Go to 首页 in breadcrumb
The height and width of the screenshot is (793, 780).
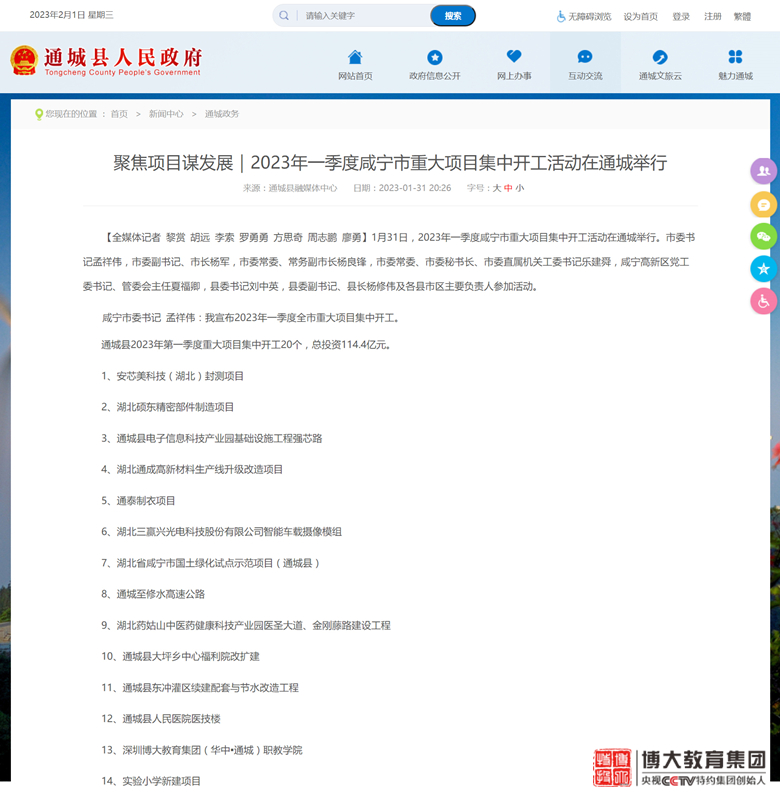(119, 114)
